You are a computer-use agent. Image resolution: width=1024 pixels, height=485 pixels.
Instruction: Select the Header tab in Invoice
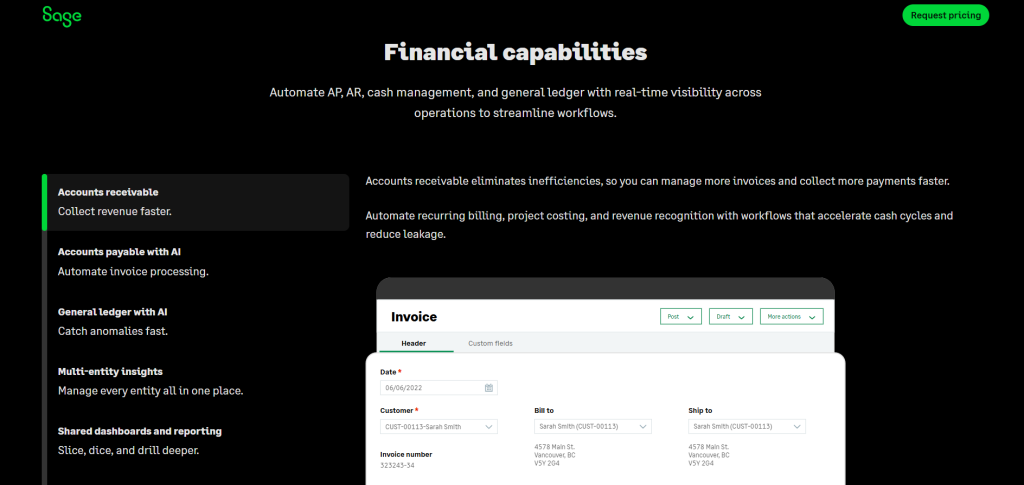413,344
